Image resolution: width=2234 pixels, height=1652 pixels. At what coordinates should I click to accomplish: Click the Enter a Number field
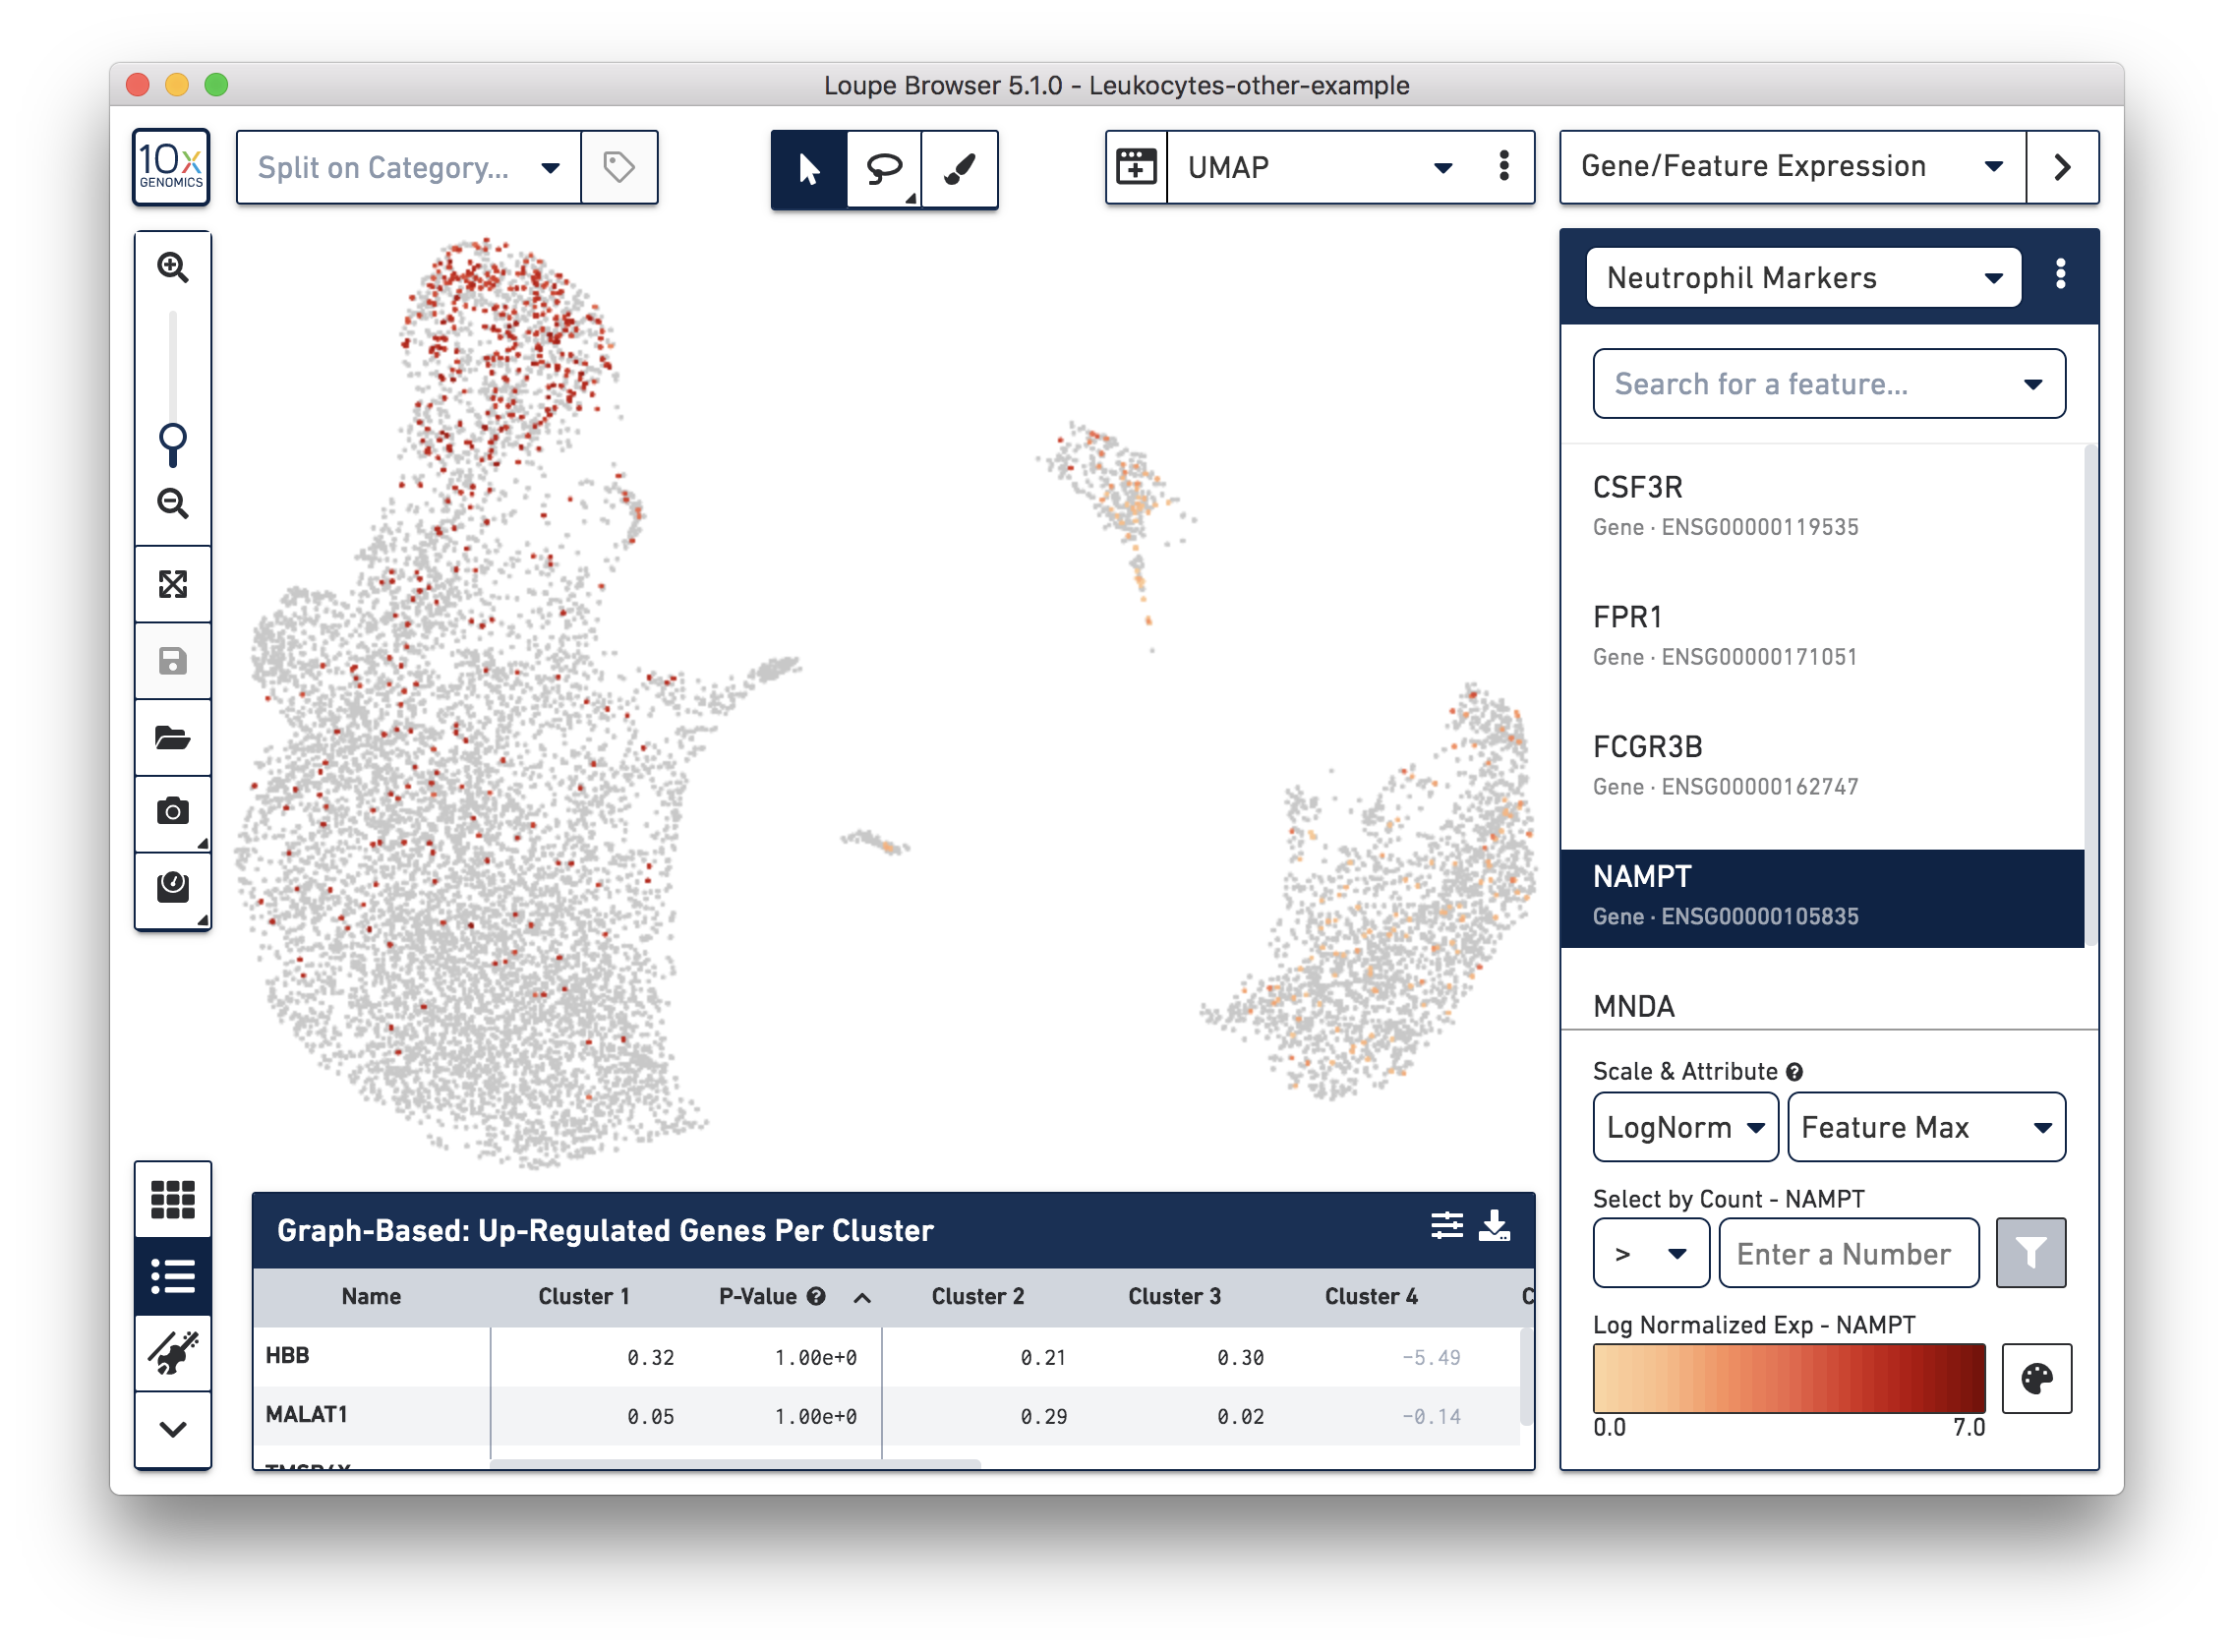[x=1848, y=1253]
